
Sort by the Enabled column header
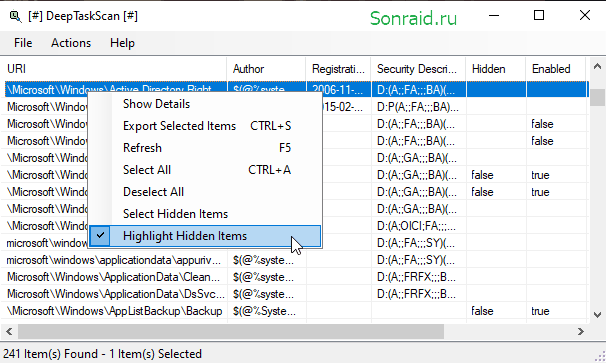tap(555, 69)
